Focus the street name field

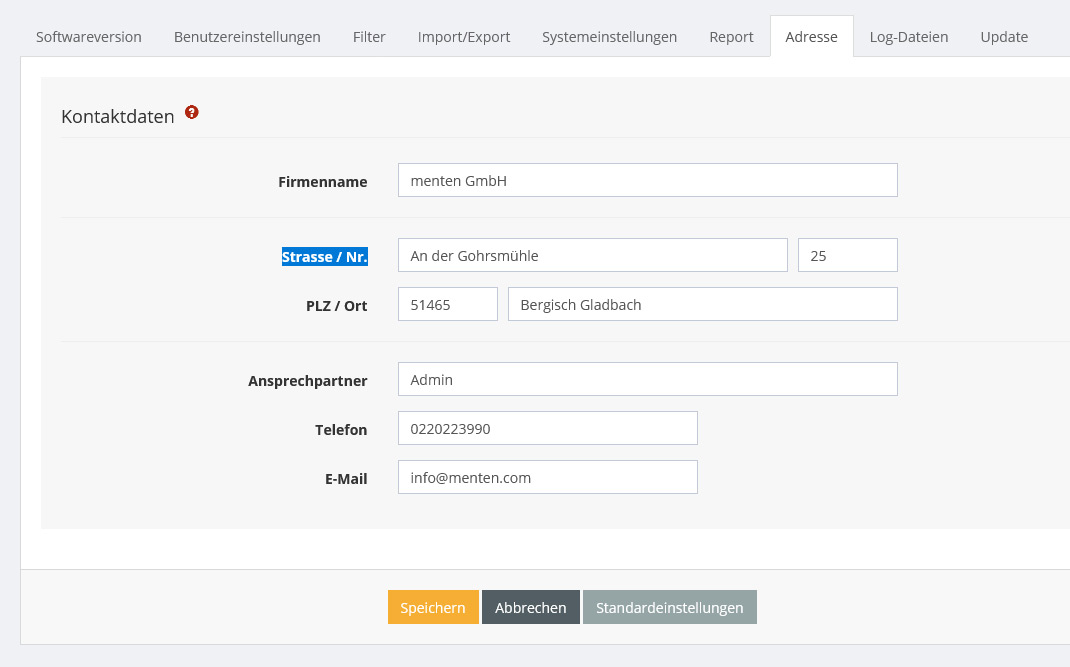(x=592, y=256)
